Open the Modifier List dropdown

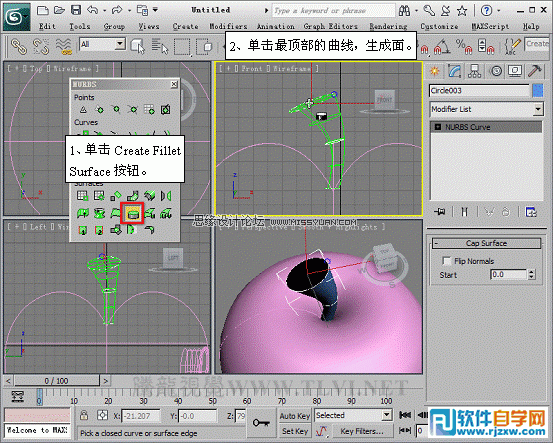click(486, 109)
